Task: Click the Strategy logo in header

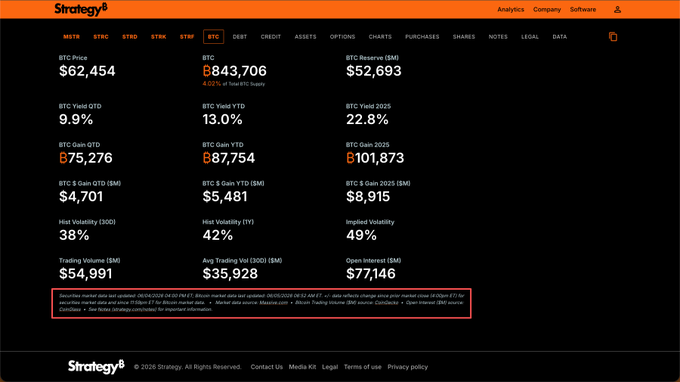Action: pos(81,9)
